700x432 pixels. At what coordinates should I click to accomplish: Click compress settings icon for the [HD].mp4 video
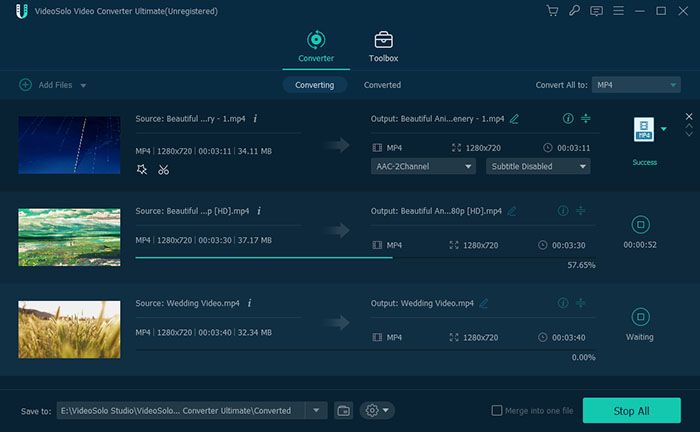[580, 210]
